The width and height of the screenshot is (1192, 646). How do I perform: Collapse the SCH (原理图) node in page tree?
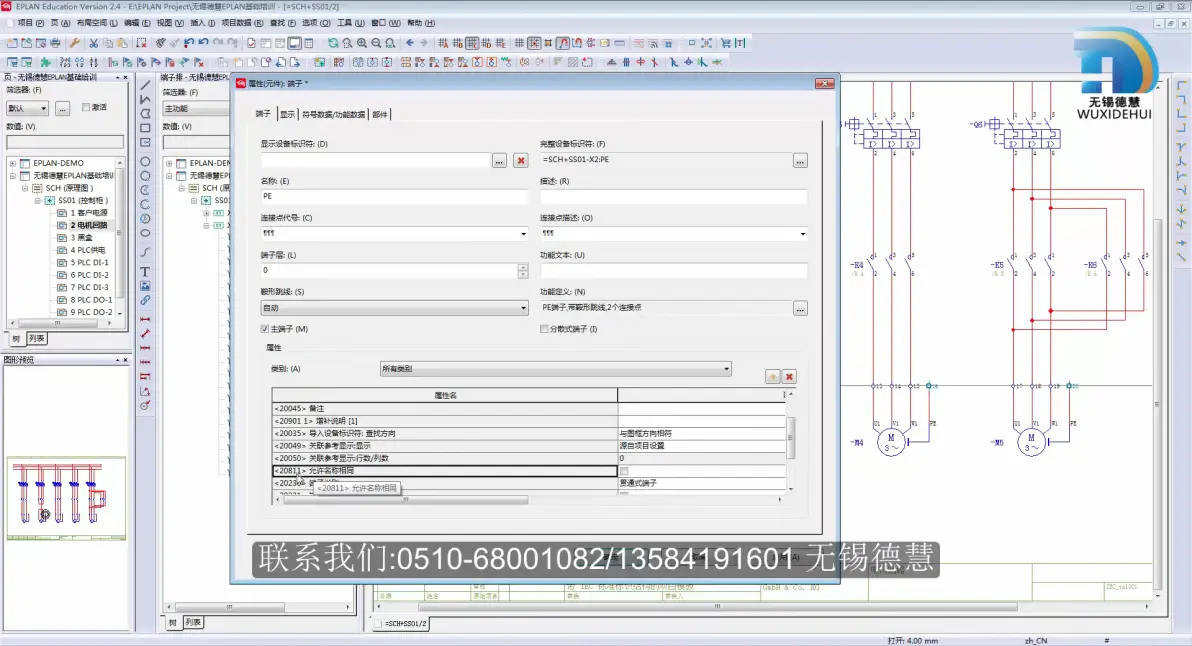pyautogui.click(x=25, y=188)
